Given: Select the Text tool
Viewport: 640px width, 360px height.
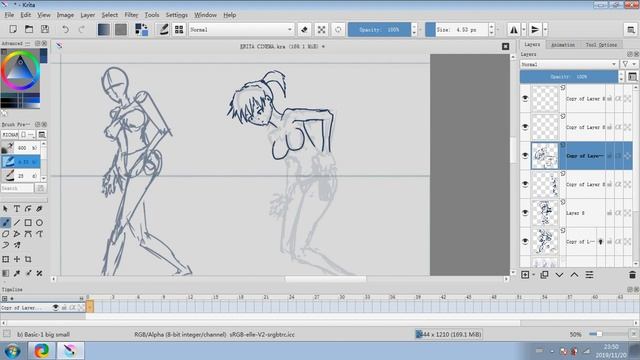Looking at the screenshot, I should [17, 209].
